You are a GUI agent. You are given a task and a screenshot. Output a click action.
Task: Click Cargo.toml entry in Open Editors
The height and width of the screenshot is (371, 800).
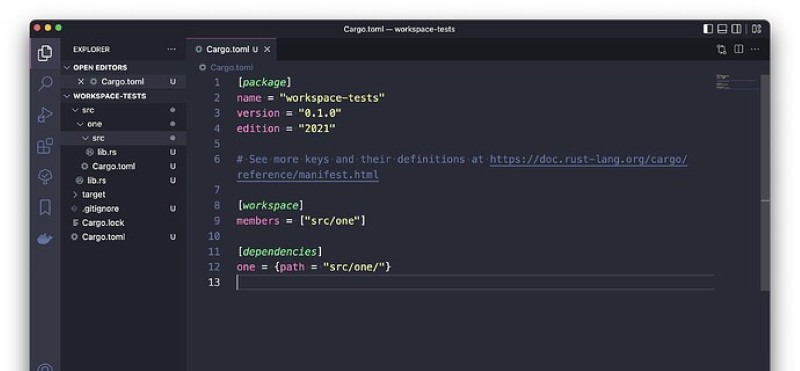[x=123, y=82]
